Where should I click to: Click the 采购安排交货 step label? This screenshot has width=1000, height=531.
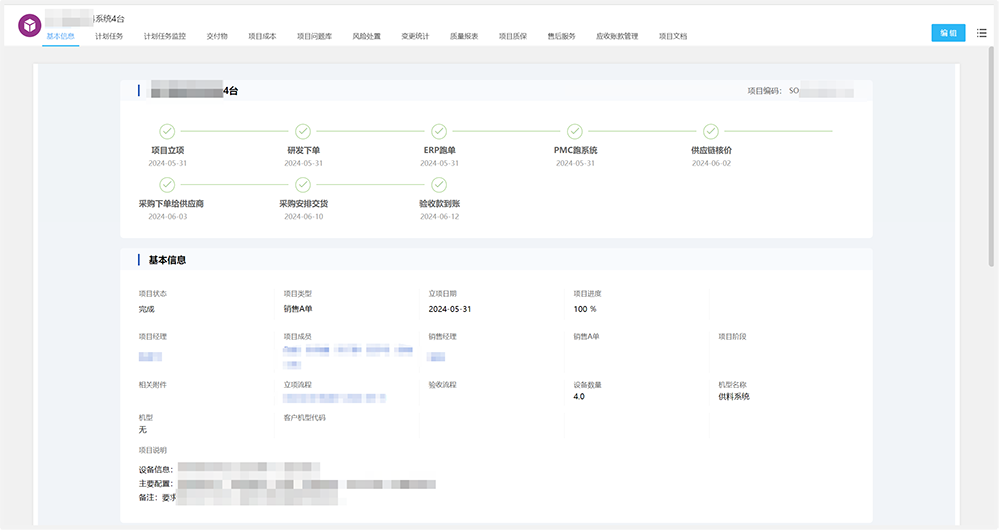click(x=304, y=204)
